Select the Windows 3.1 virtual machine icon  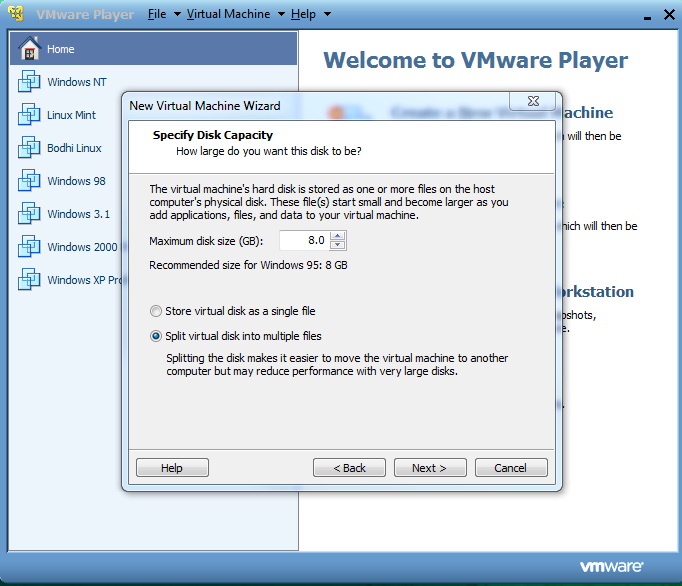29,214
